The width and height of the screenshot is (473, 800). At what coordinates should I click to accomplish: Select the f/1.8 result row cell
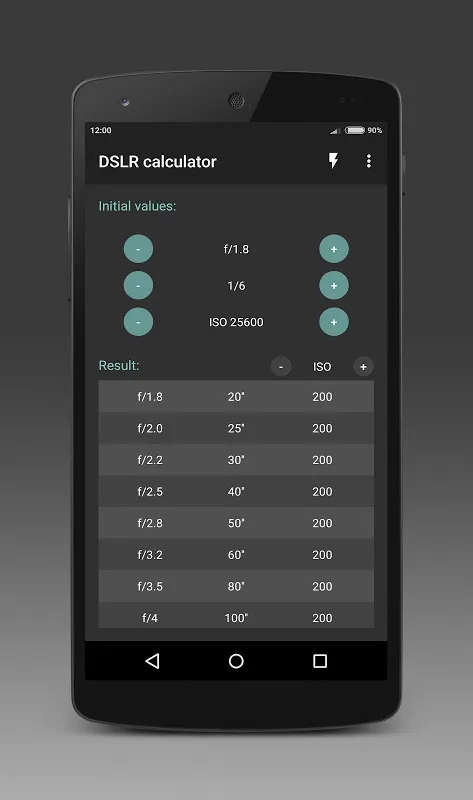(x=150, y=396)
